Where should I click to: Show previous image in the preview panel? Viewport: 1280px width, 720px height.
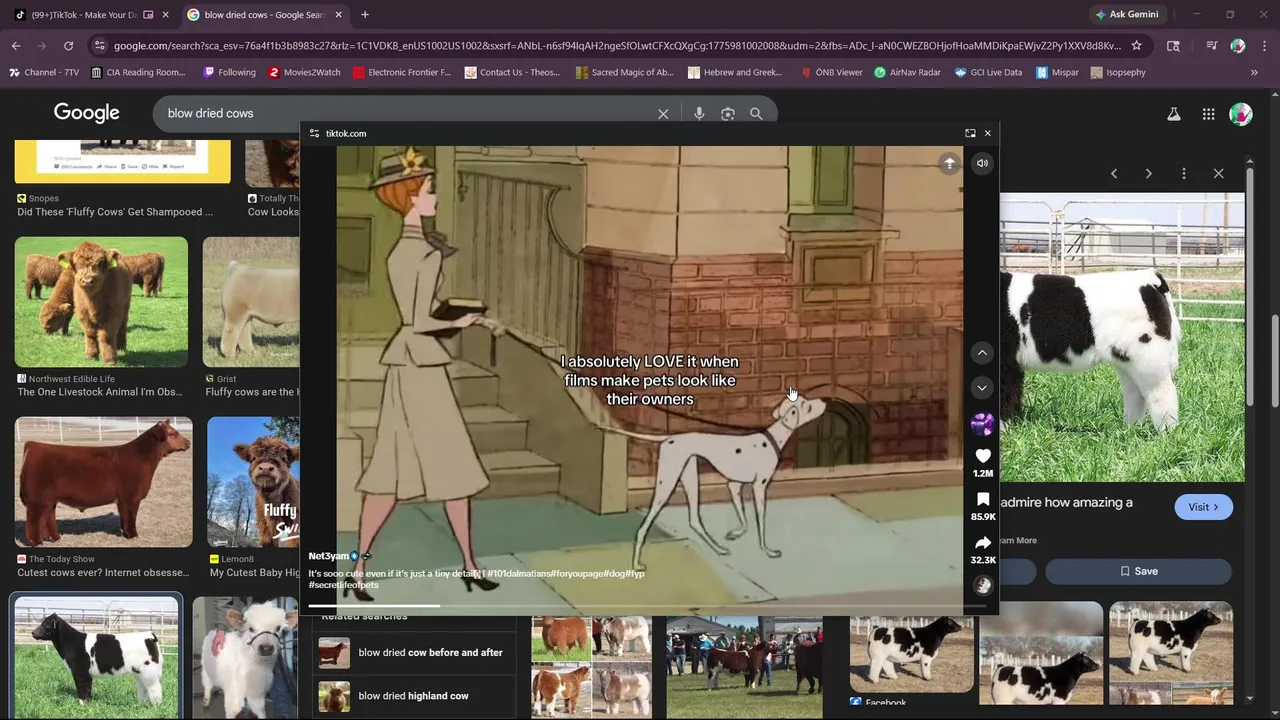[1114, 173]
